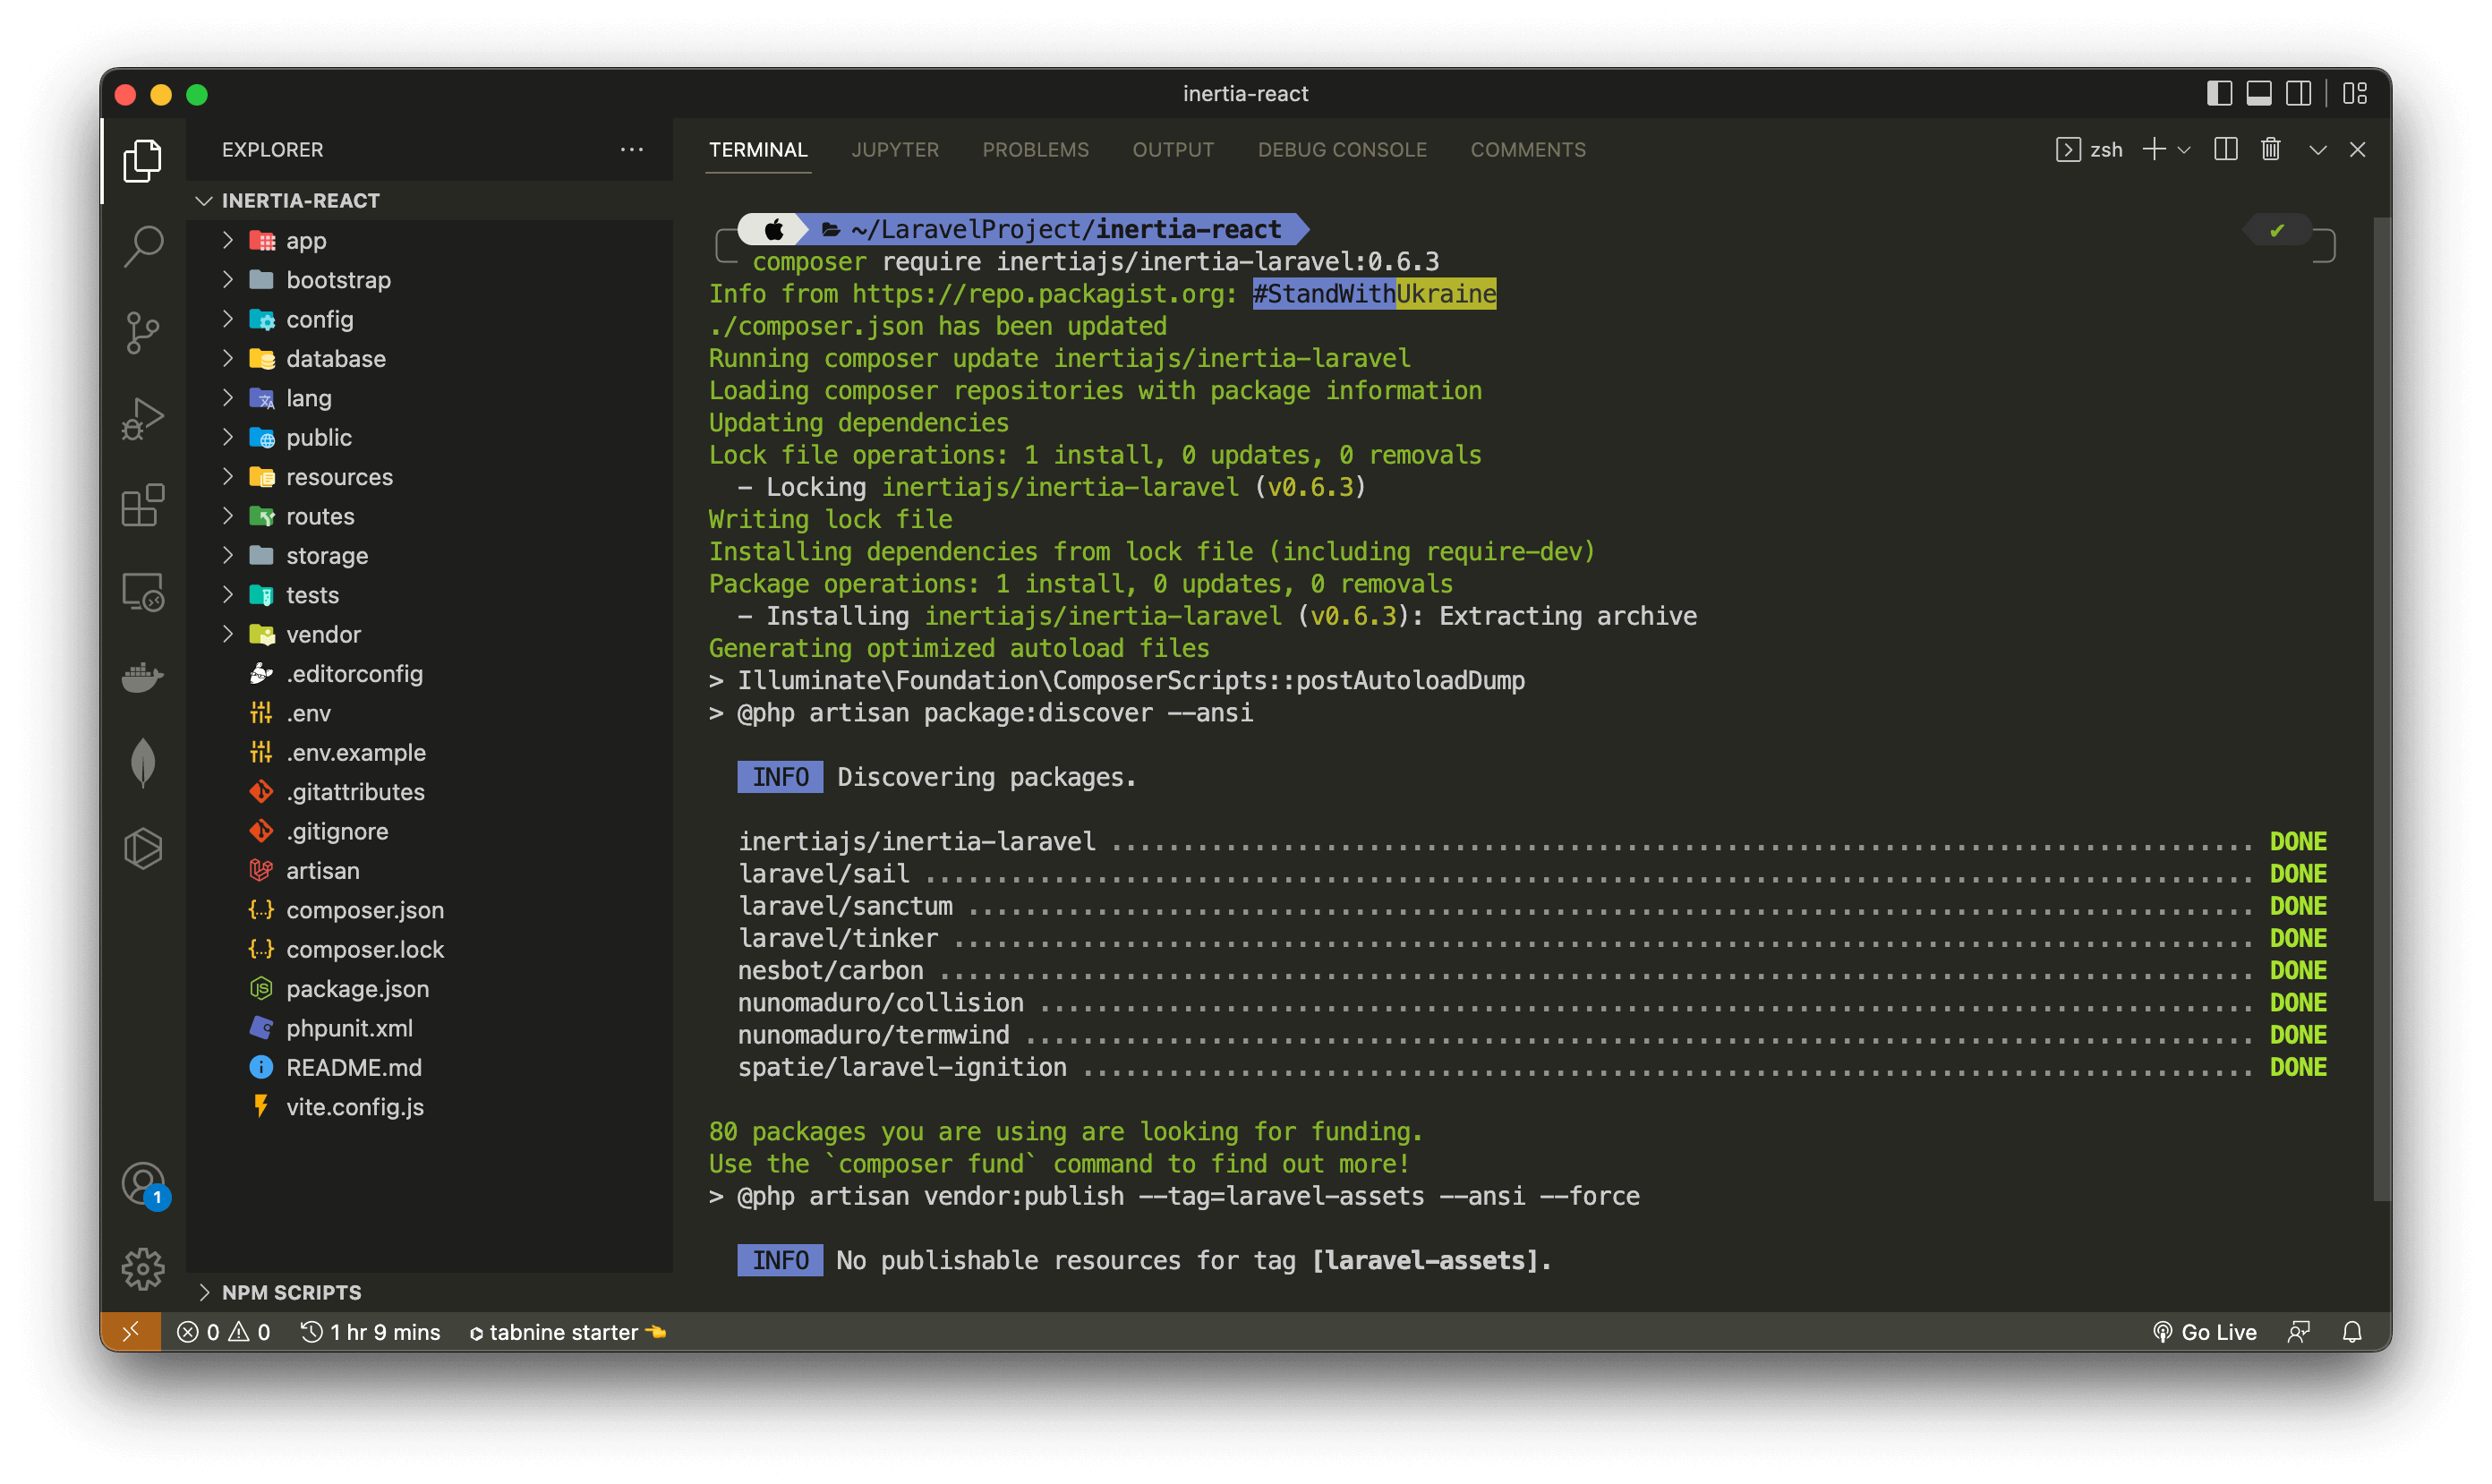The height and width of the screenshot is (1484, 2492).
Task: Switch to the PROBLEMS tab
Action: tap(1035, 150)
